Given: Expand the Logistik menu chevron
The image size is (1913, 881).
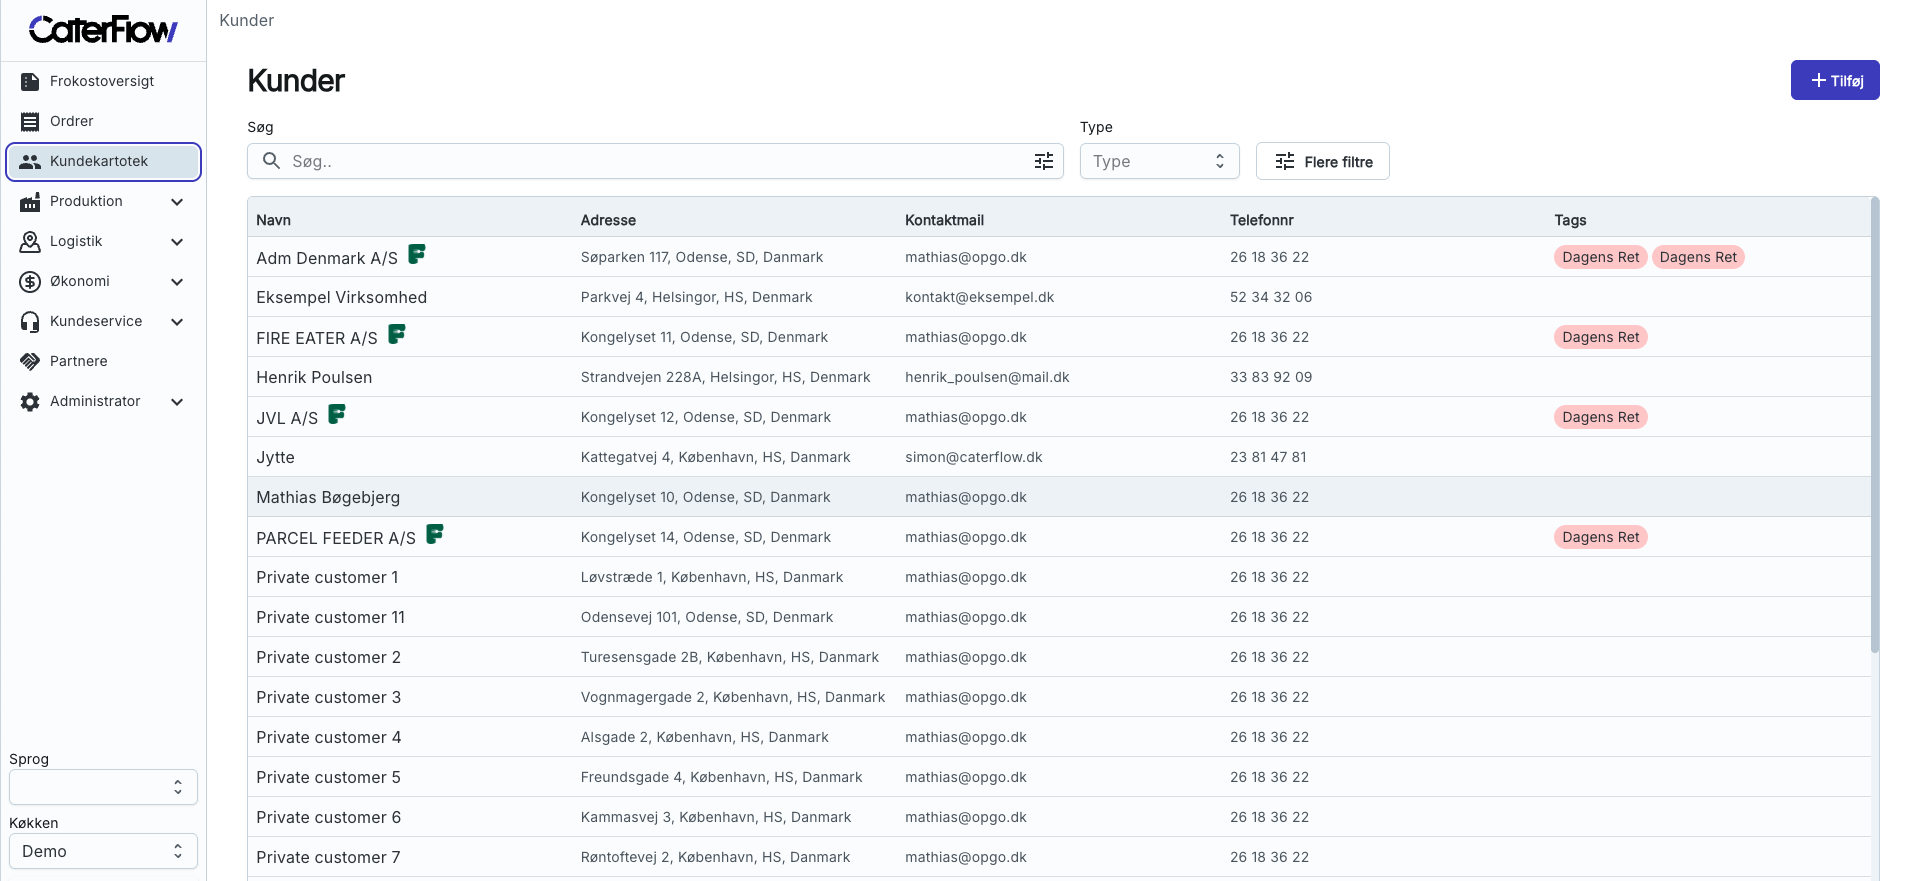Looking at the screenshot, I should coord(177,241).
